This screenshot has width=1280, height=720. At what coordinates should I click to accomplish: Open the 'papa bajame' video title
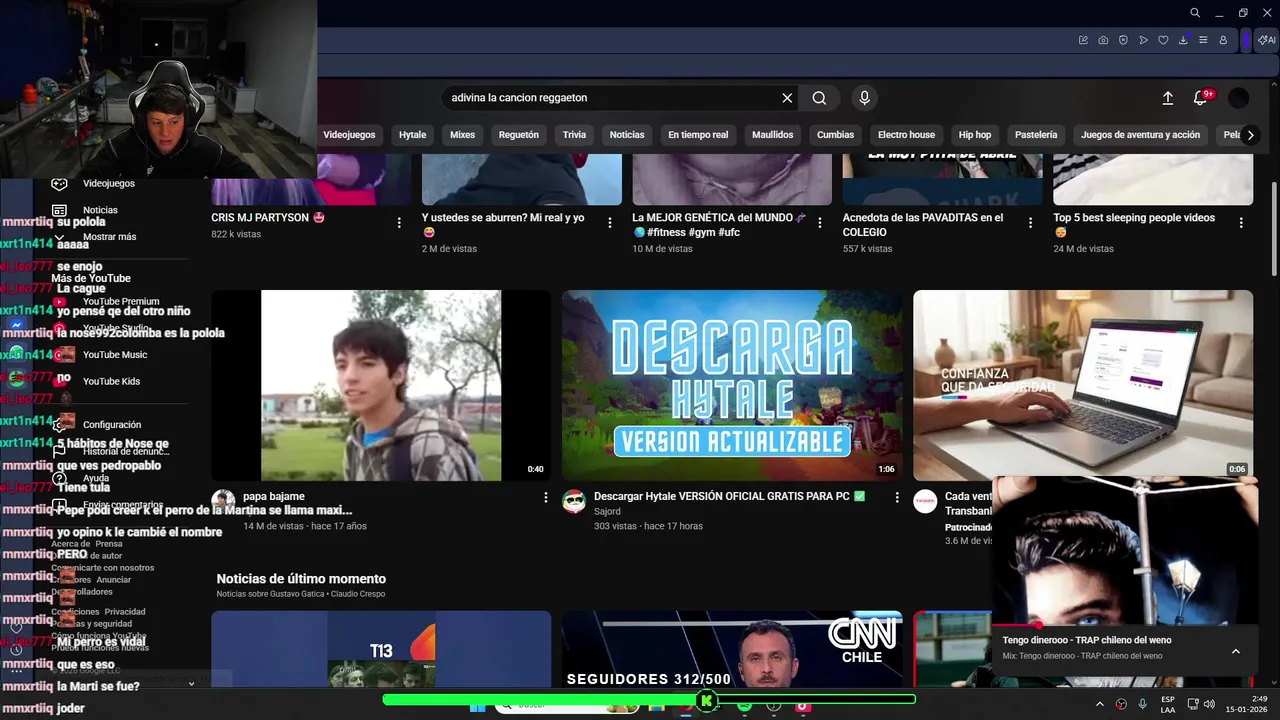pos(273,497)
